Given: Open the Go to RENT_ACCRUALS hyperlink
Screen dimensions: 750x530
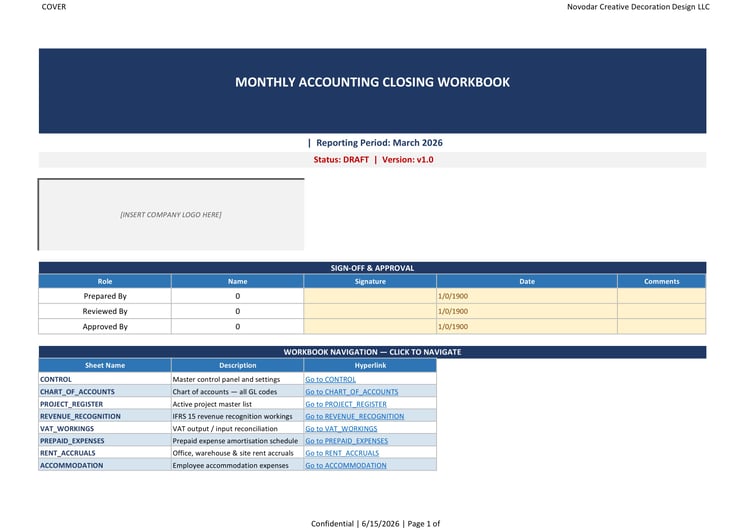Looking at the screenshot, I should point(342,453).
